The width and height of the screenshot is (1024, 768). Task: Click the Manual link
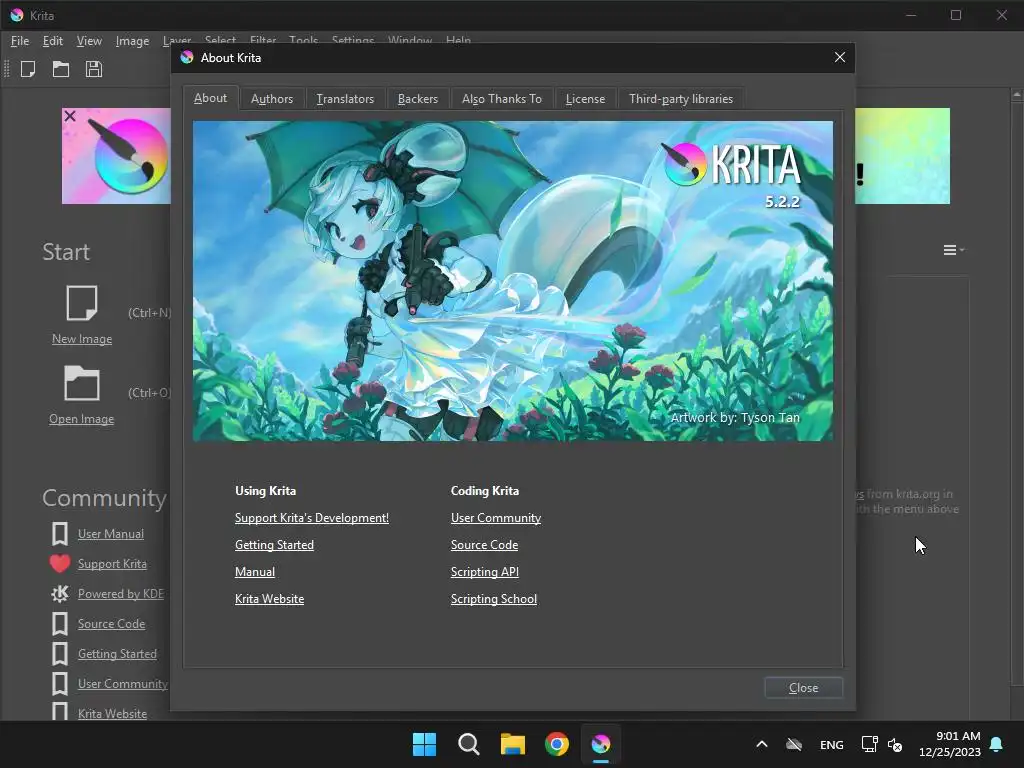(x=255, y=571)
